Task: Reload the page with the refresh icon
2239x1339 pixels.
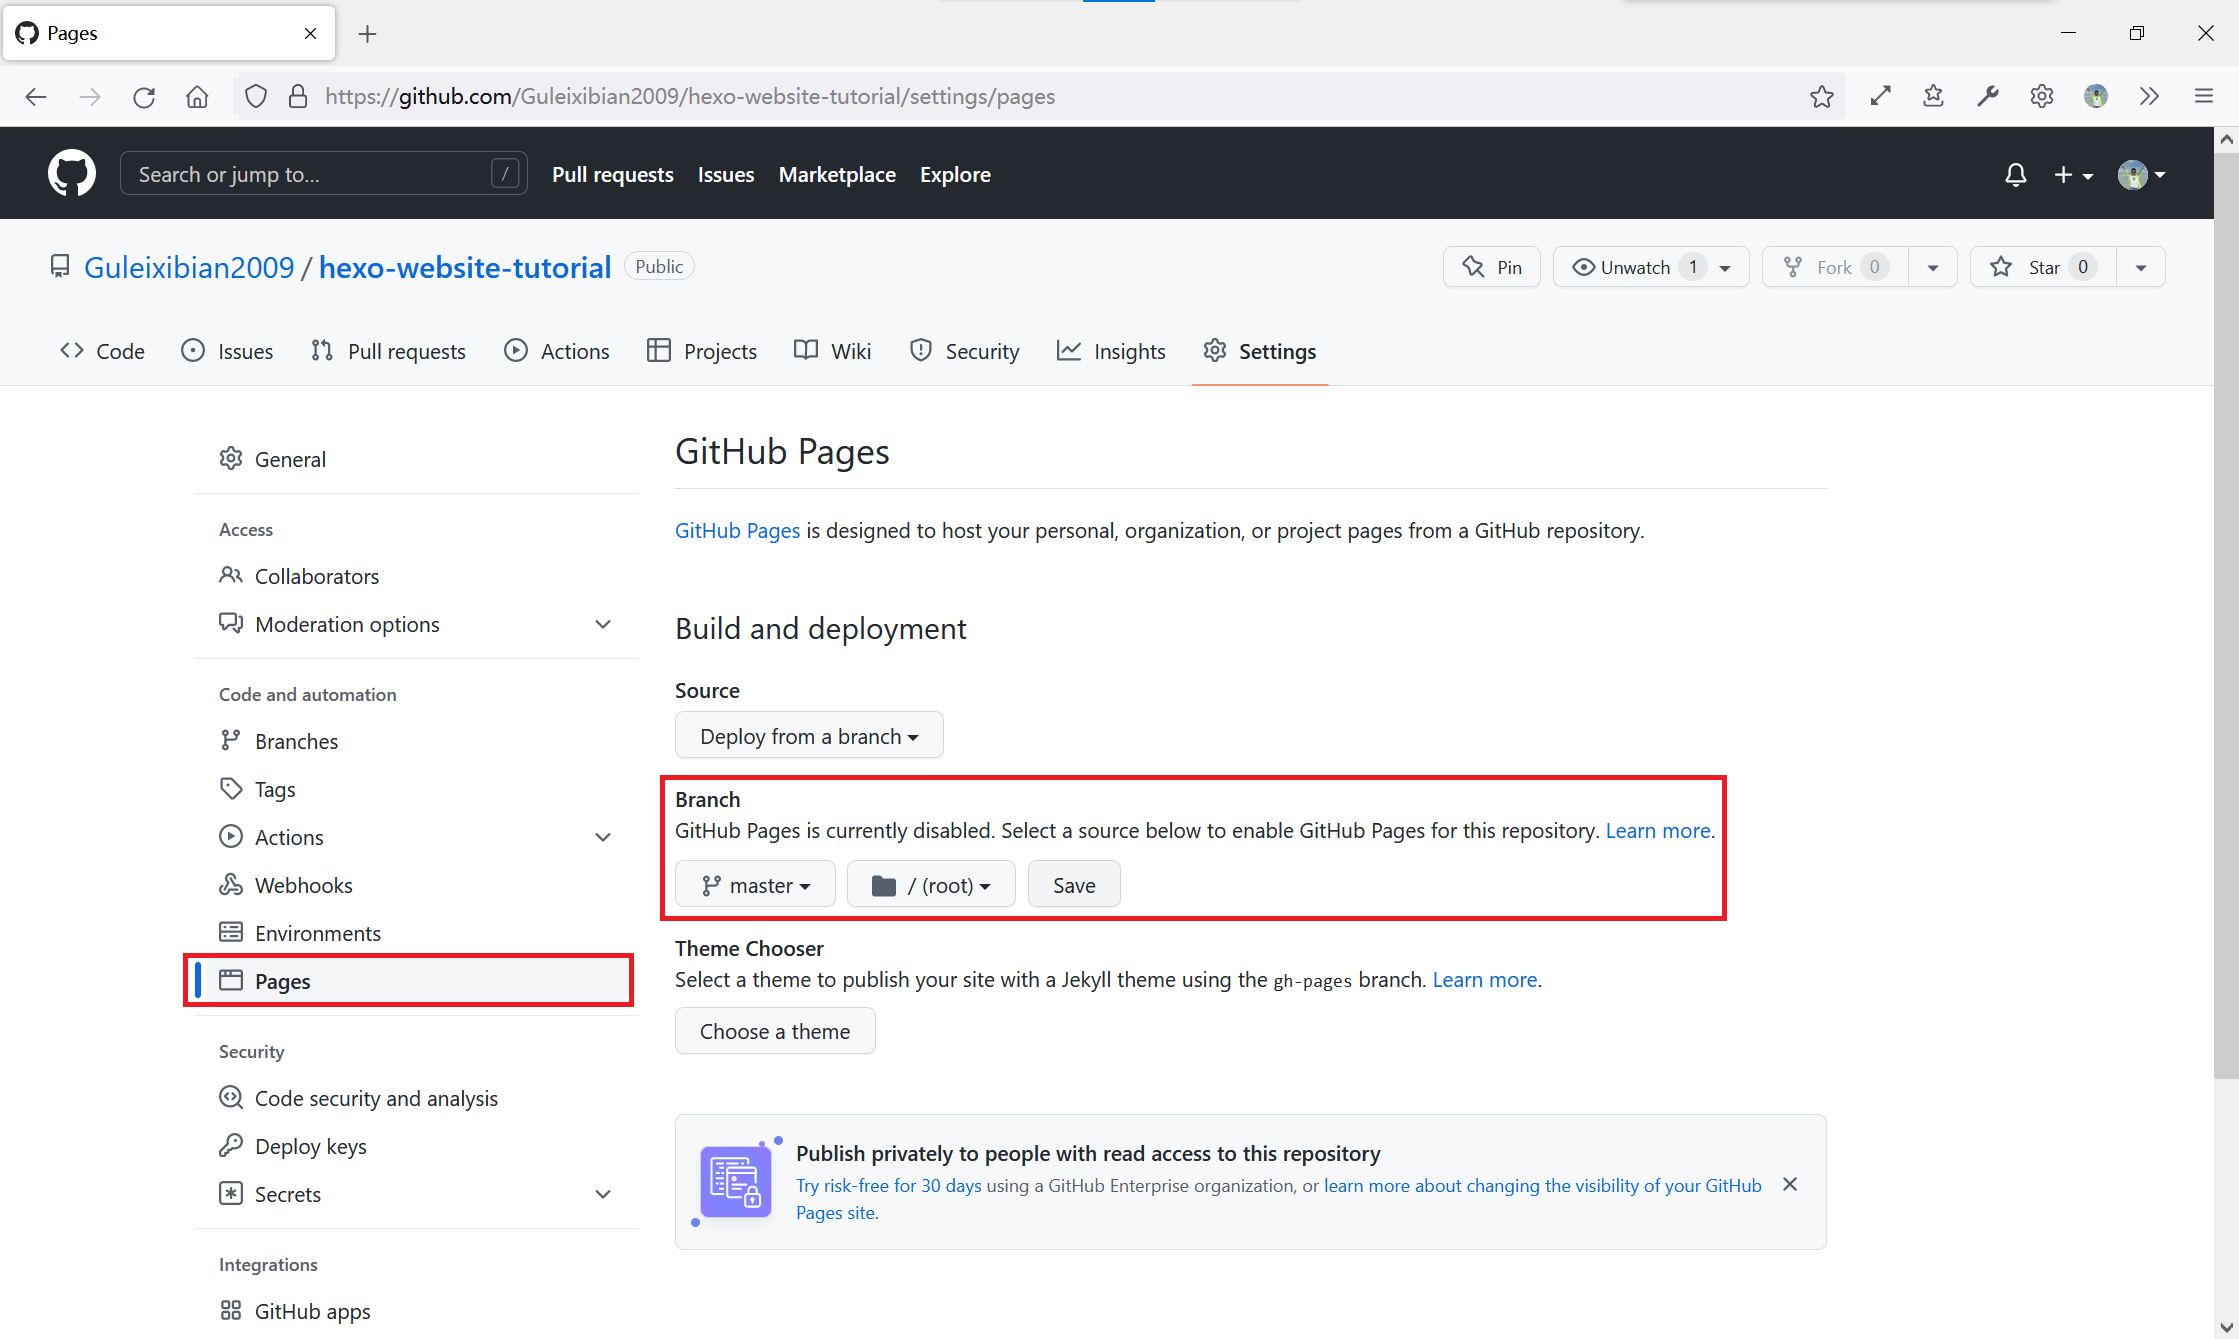Action: click(x=144, y=97)
